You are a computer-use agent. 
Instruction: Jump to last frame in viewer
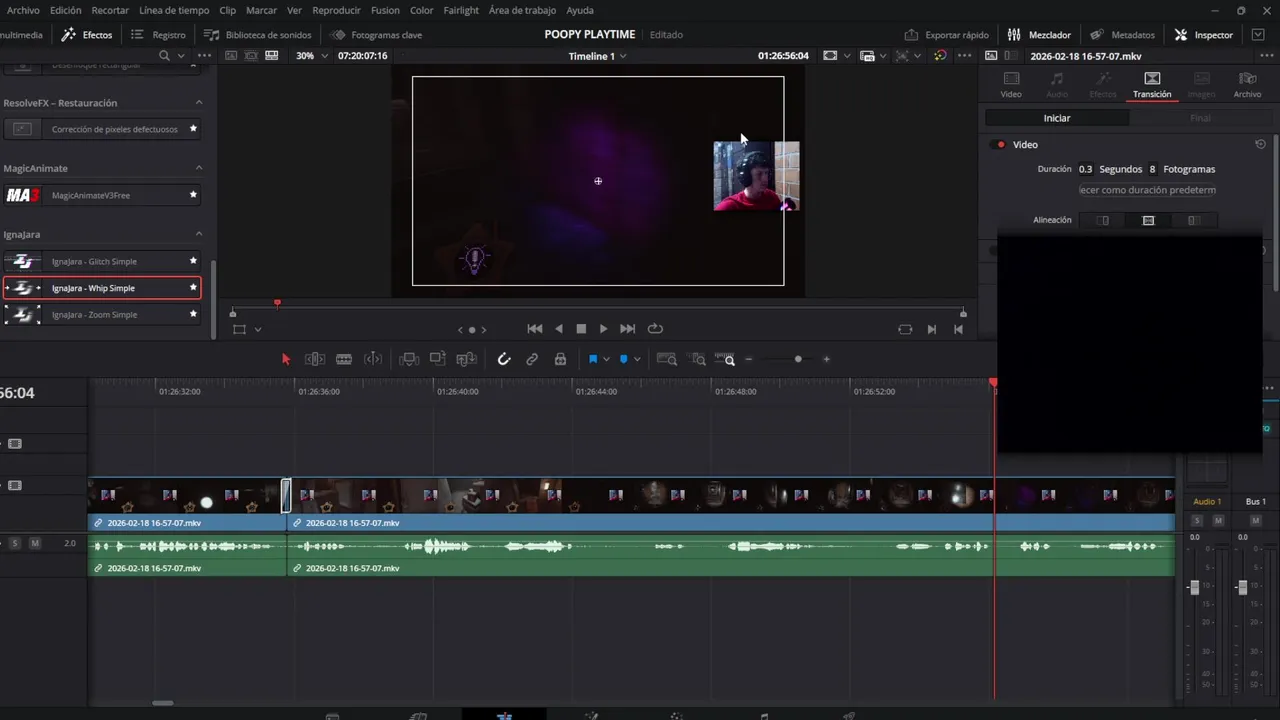click(628, 329)
